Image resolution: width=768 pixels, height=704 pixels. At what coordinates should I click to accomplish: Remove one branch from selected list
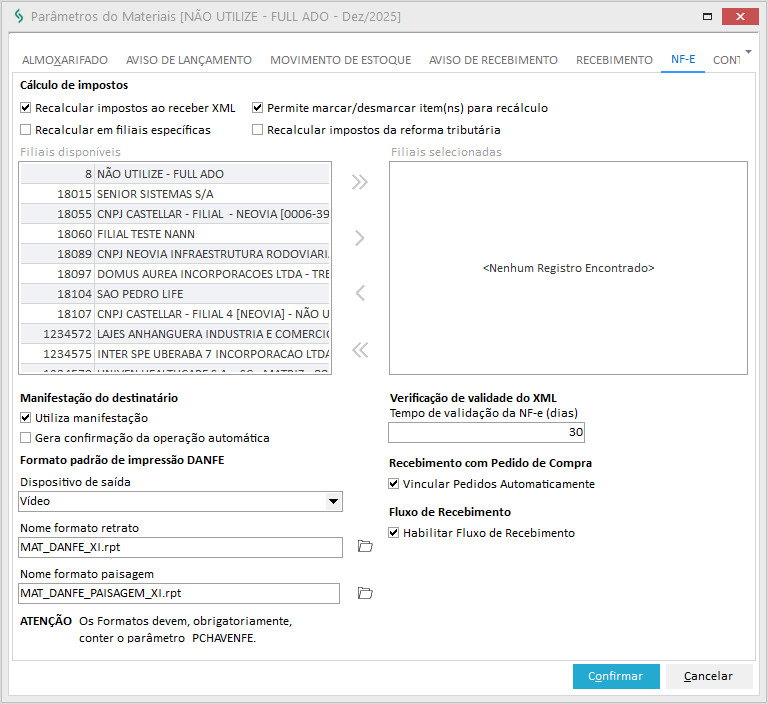360,293
